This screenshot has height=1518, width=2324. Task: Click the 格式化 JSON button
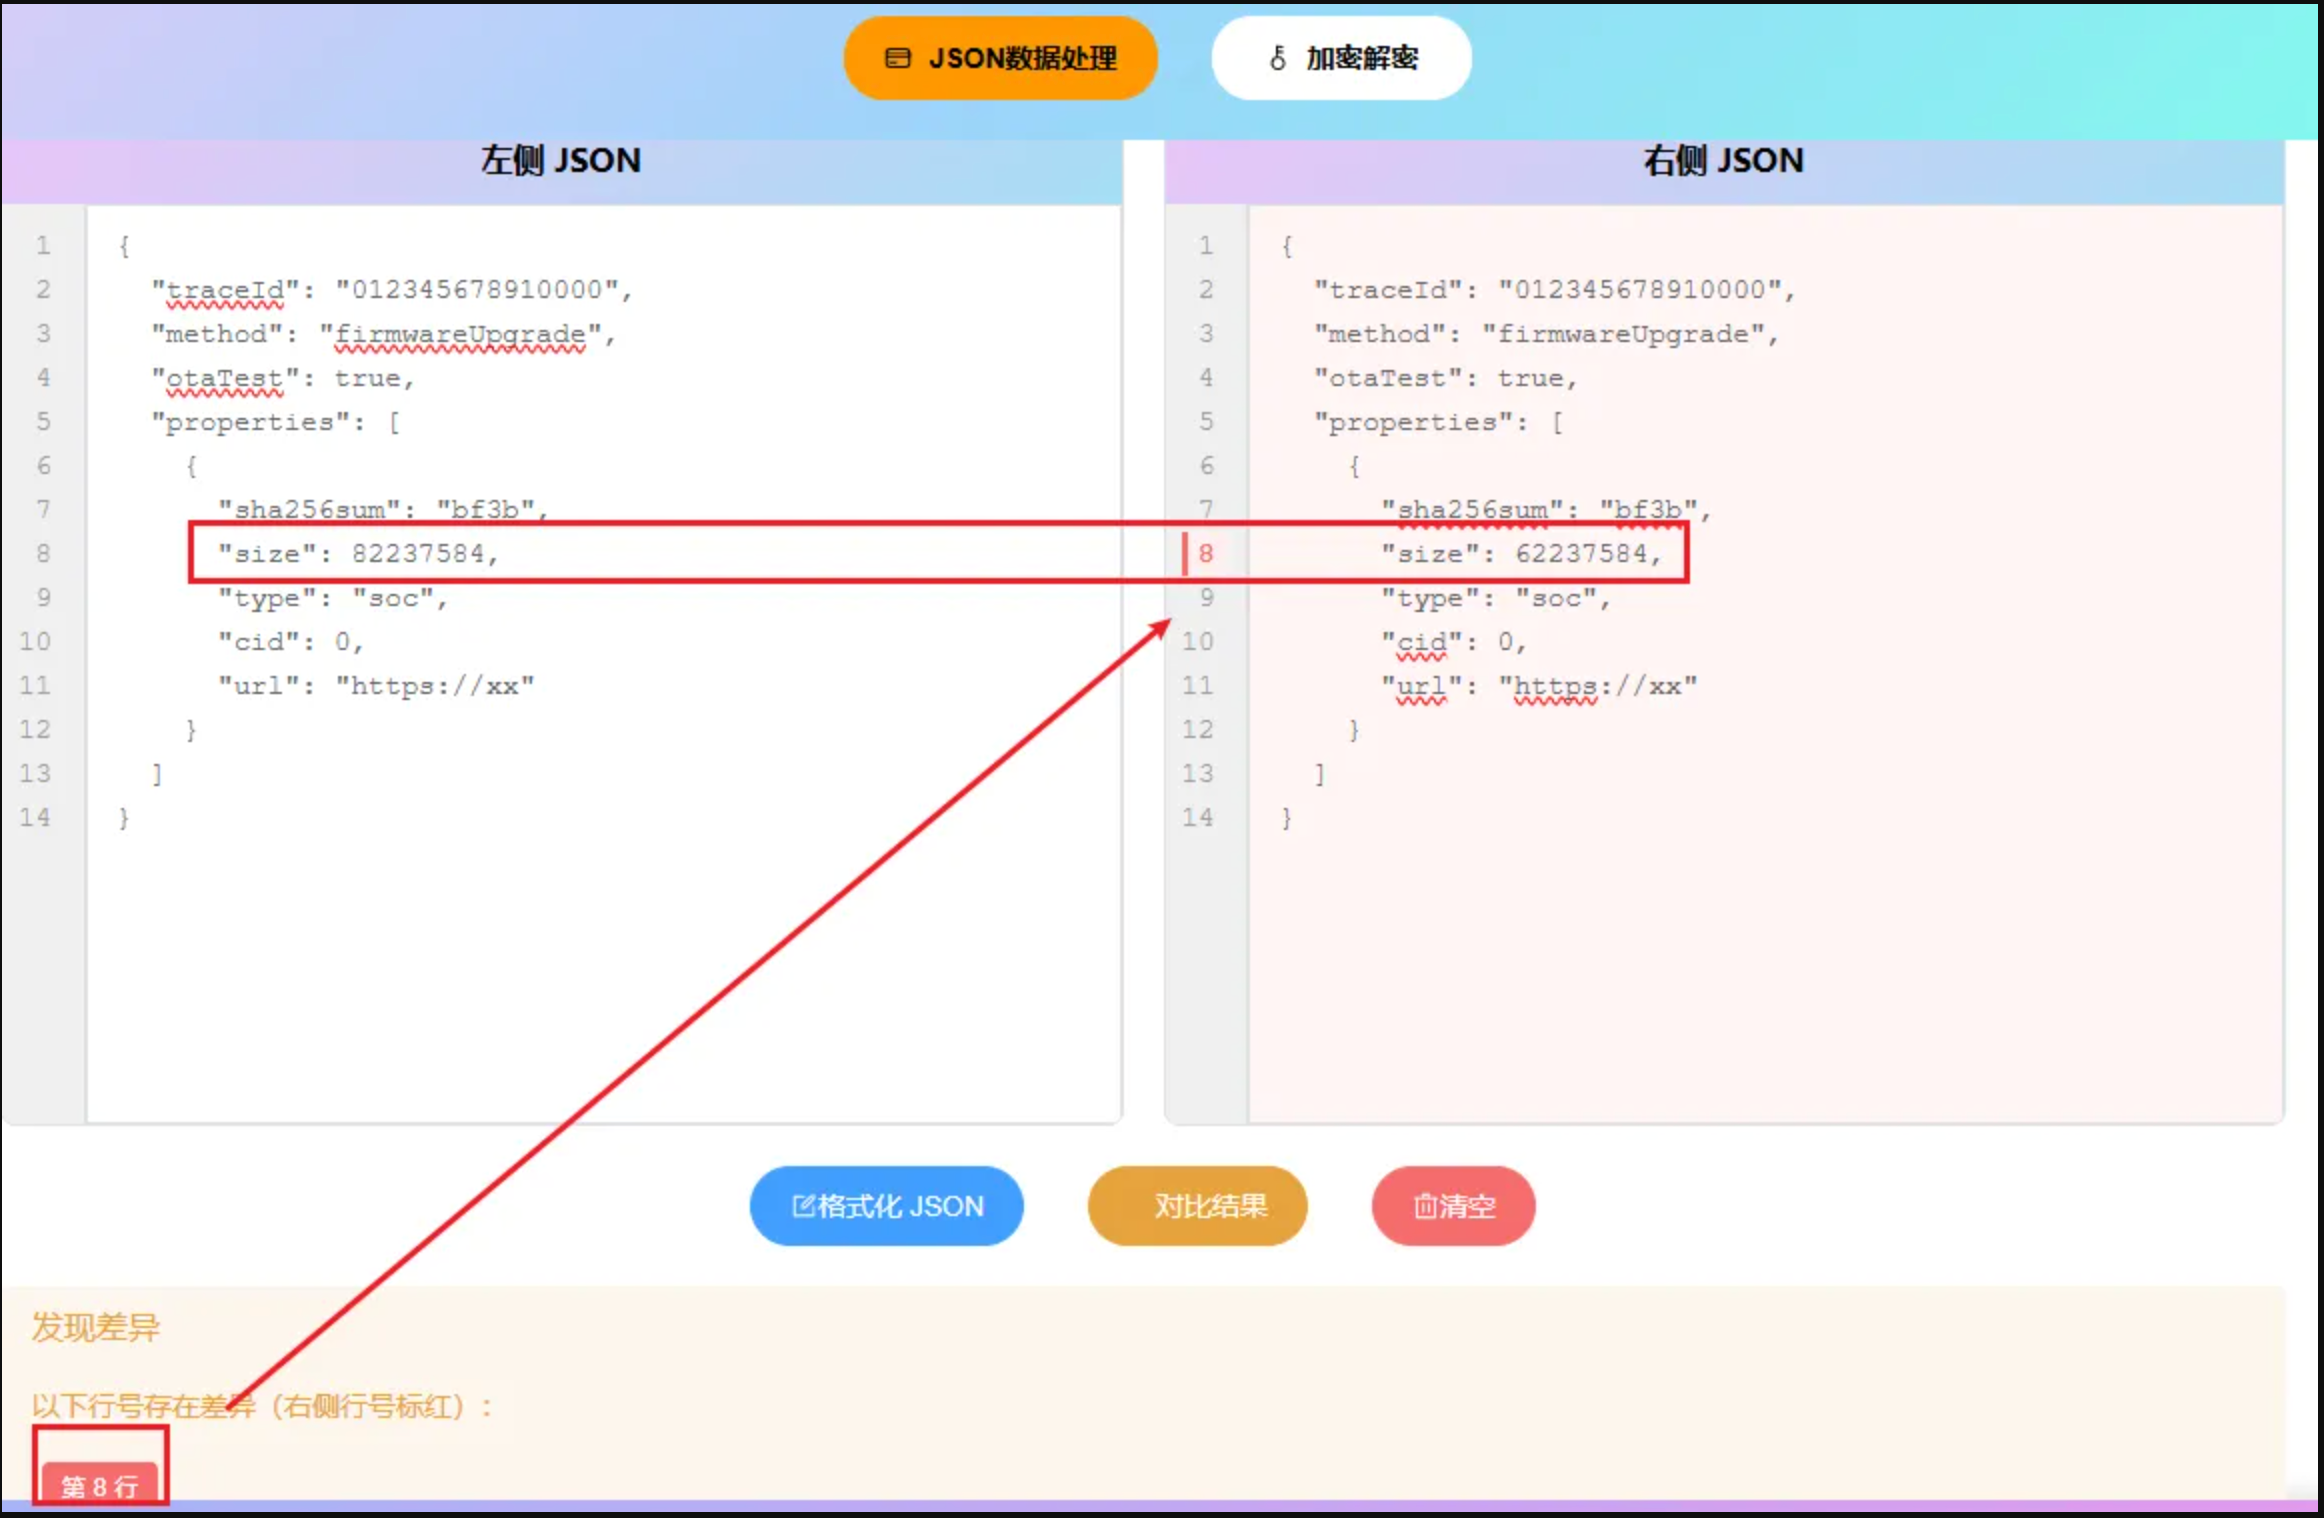pos(886,1206)
